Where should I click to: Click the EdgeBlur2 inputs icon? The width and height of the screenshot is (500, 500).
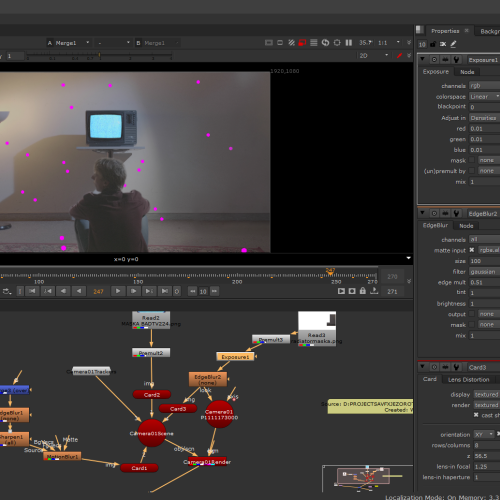click(445, 213)
